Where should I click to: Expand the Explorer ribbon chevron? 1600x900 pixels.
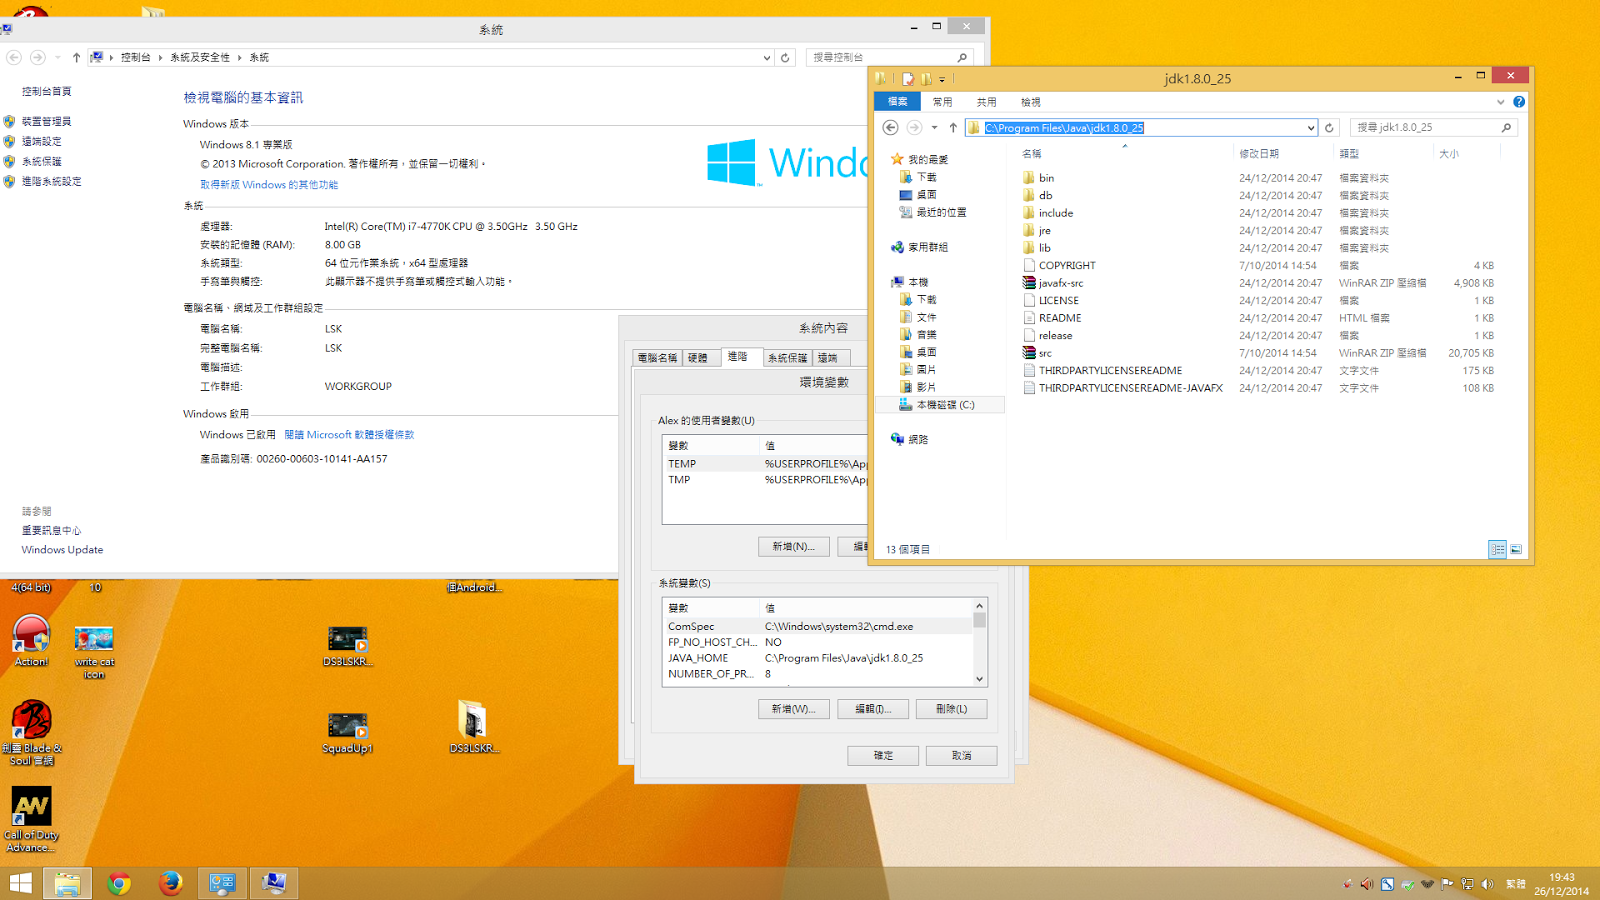tap(1500, 102)
